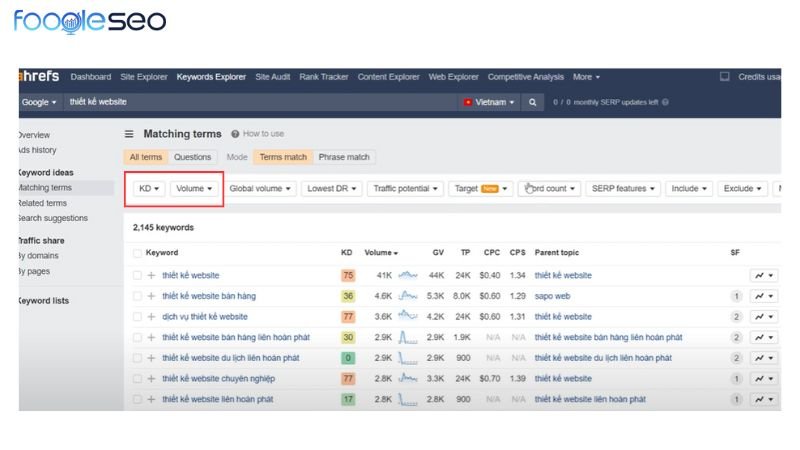
Task: Add dịch vụ thiết kế website with plus
Action: coord(151,317)
